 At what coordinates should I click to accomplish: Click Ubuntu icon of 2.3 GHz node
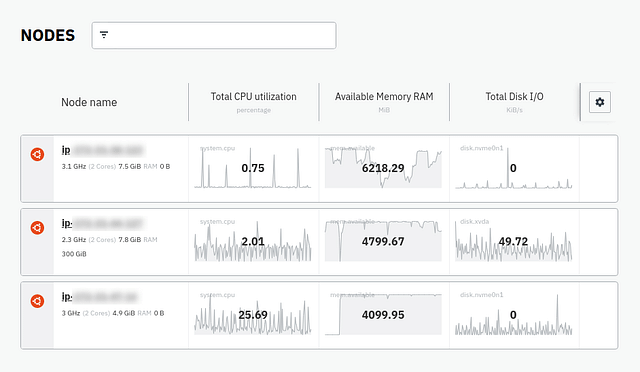37,228
